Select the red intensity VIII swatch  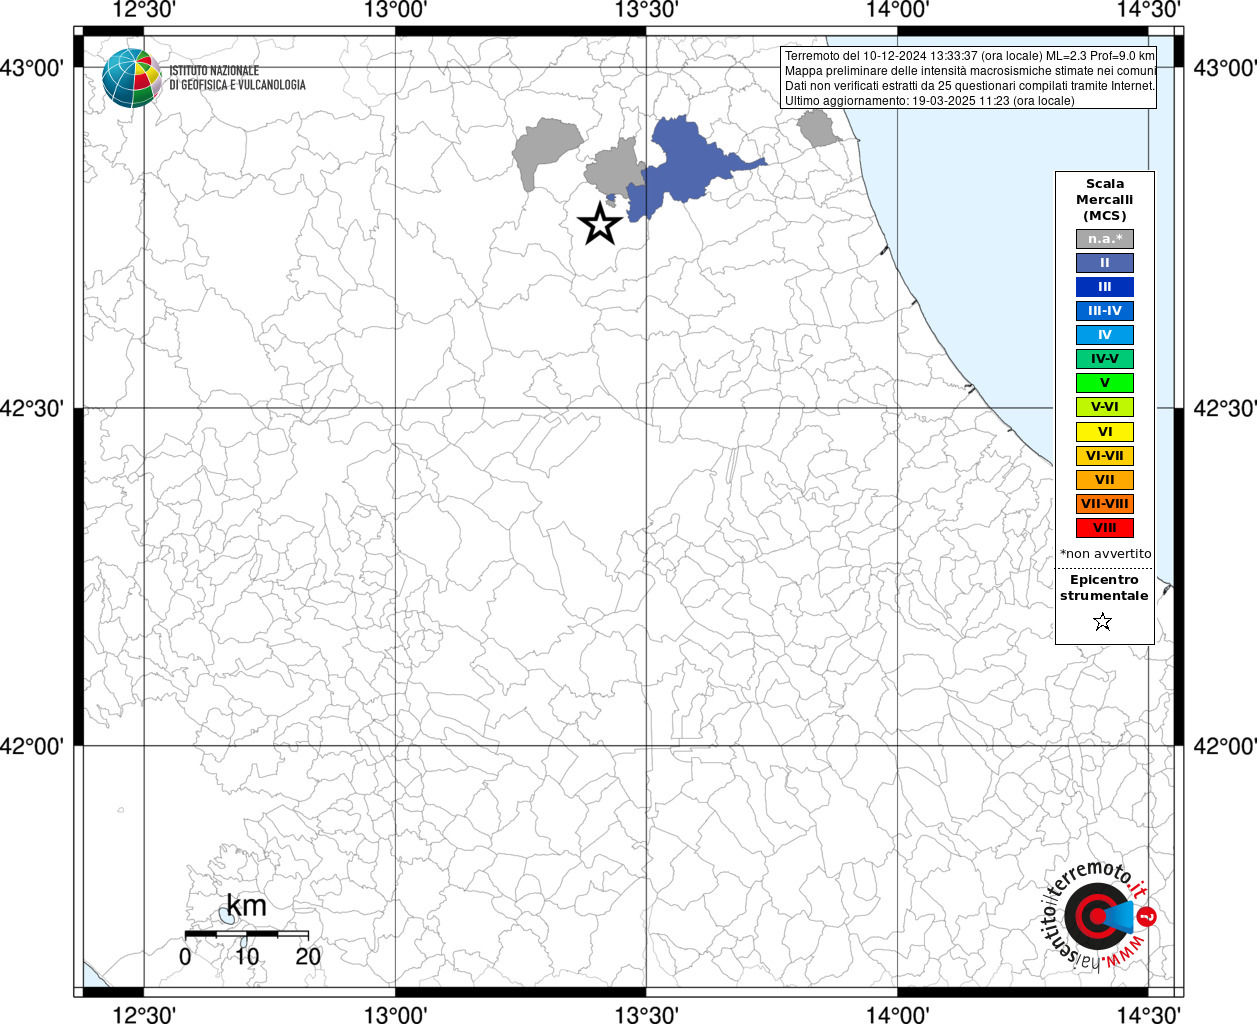(1105, 528)
